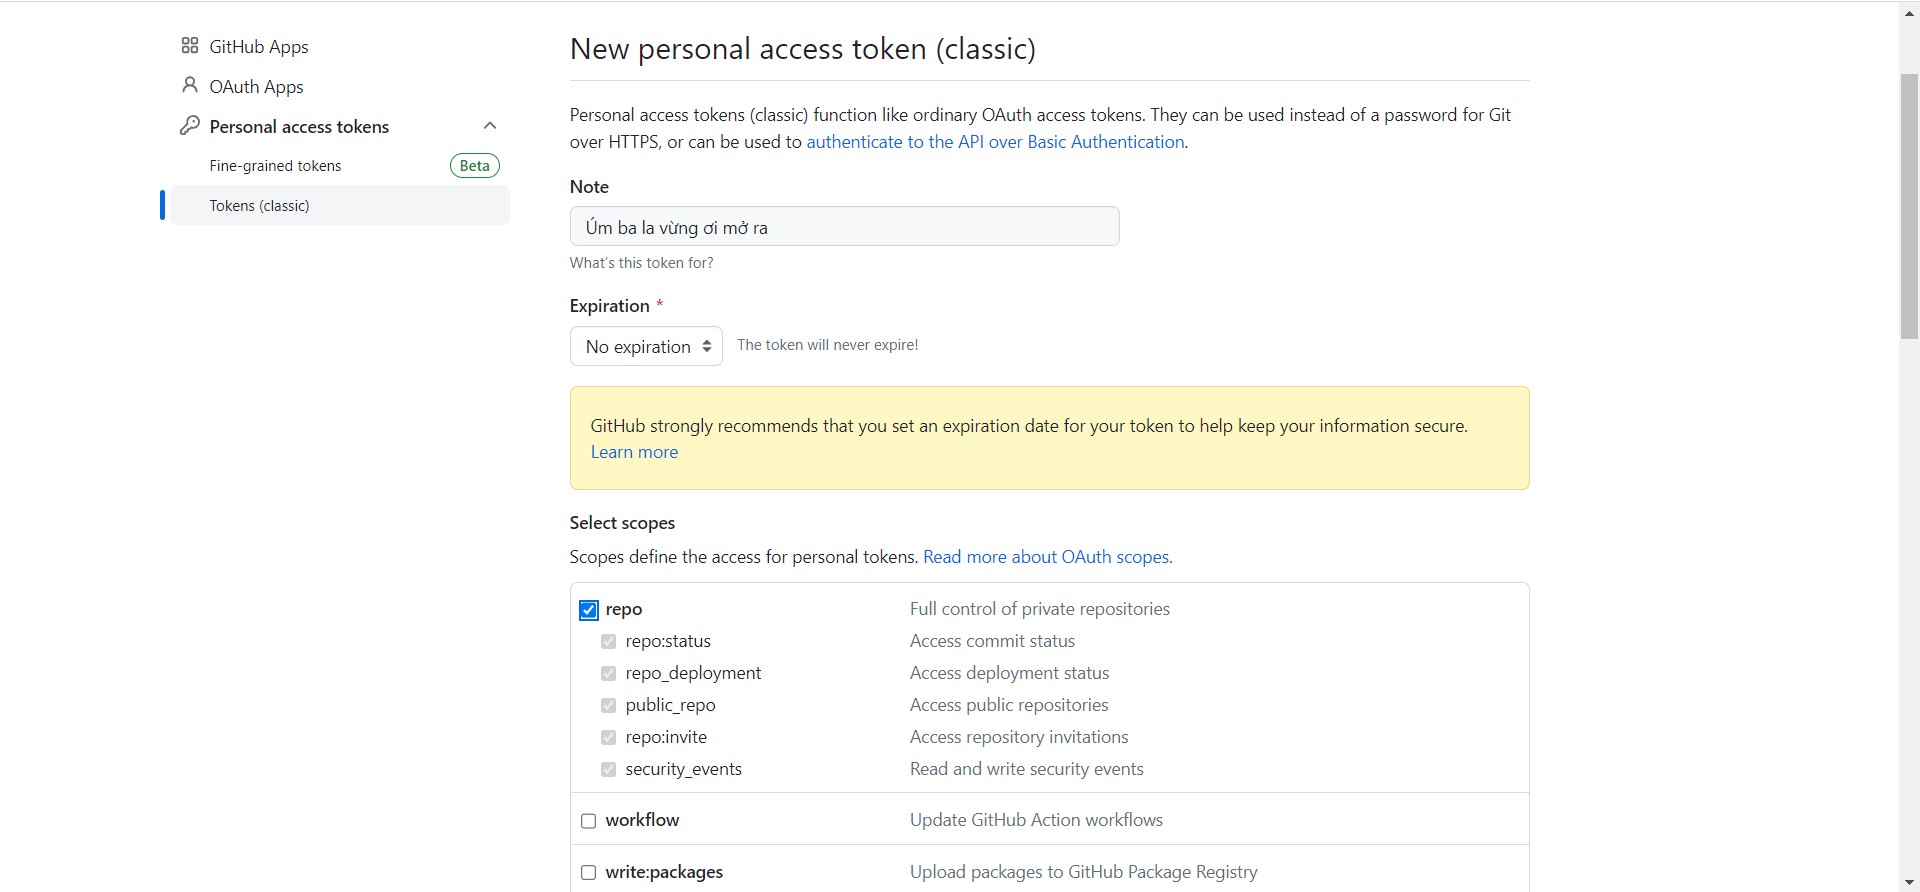The height and width of the screenshot is (892, 1920).
Task: Toggle the security_events checkbox
Action: click(608, 769)
